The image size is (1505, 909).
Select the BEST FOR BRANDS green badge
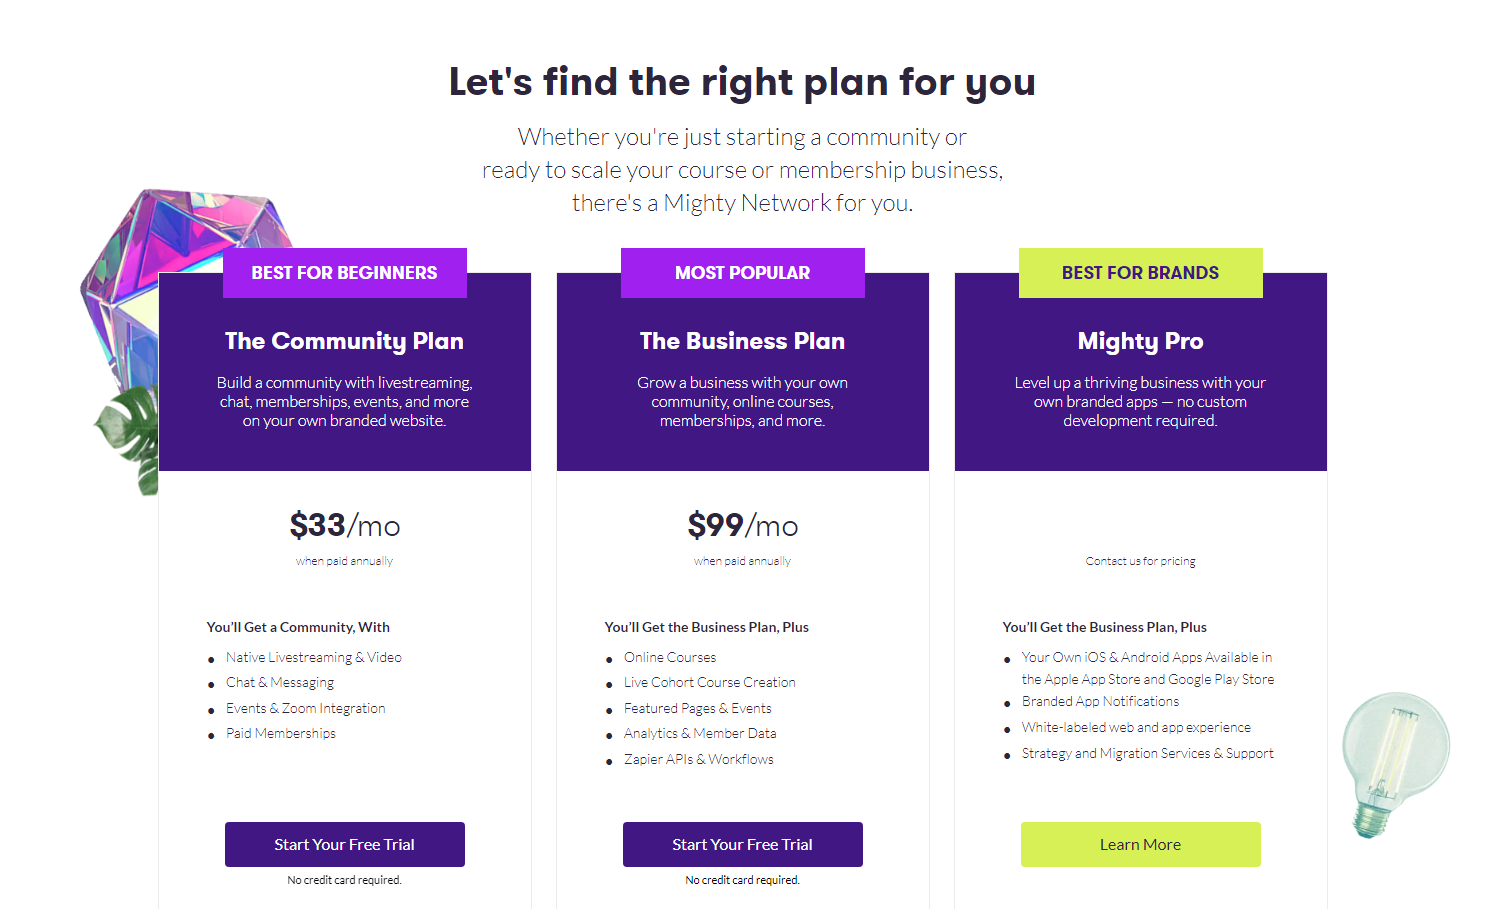pos(1140,273)
